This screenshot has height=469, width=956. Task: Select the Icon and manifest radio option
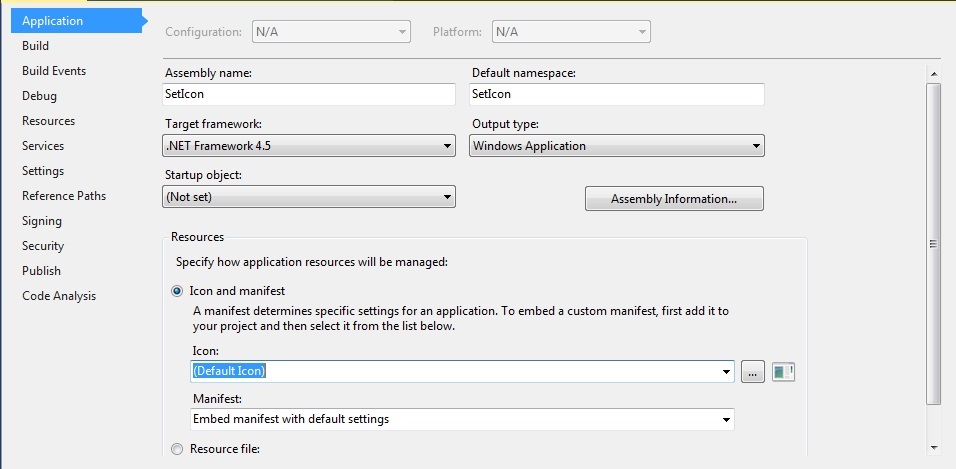click(177, 292)
